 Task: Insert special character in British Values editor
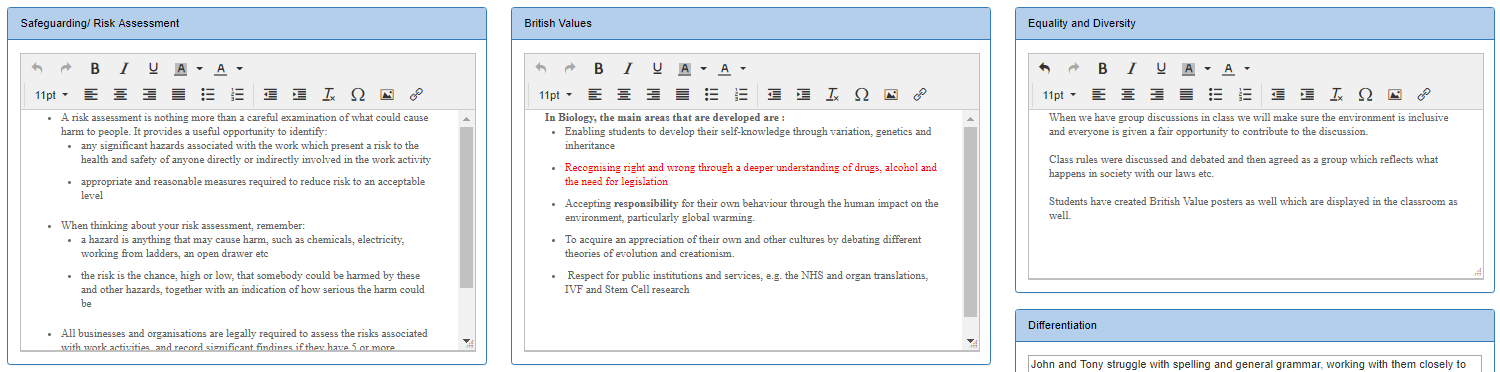click(862, 95)
